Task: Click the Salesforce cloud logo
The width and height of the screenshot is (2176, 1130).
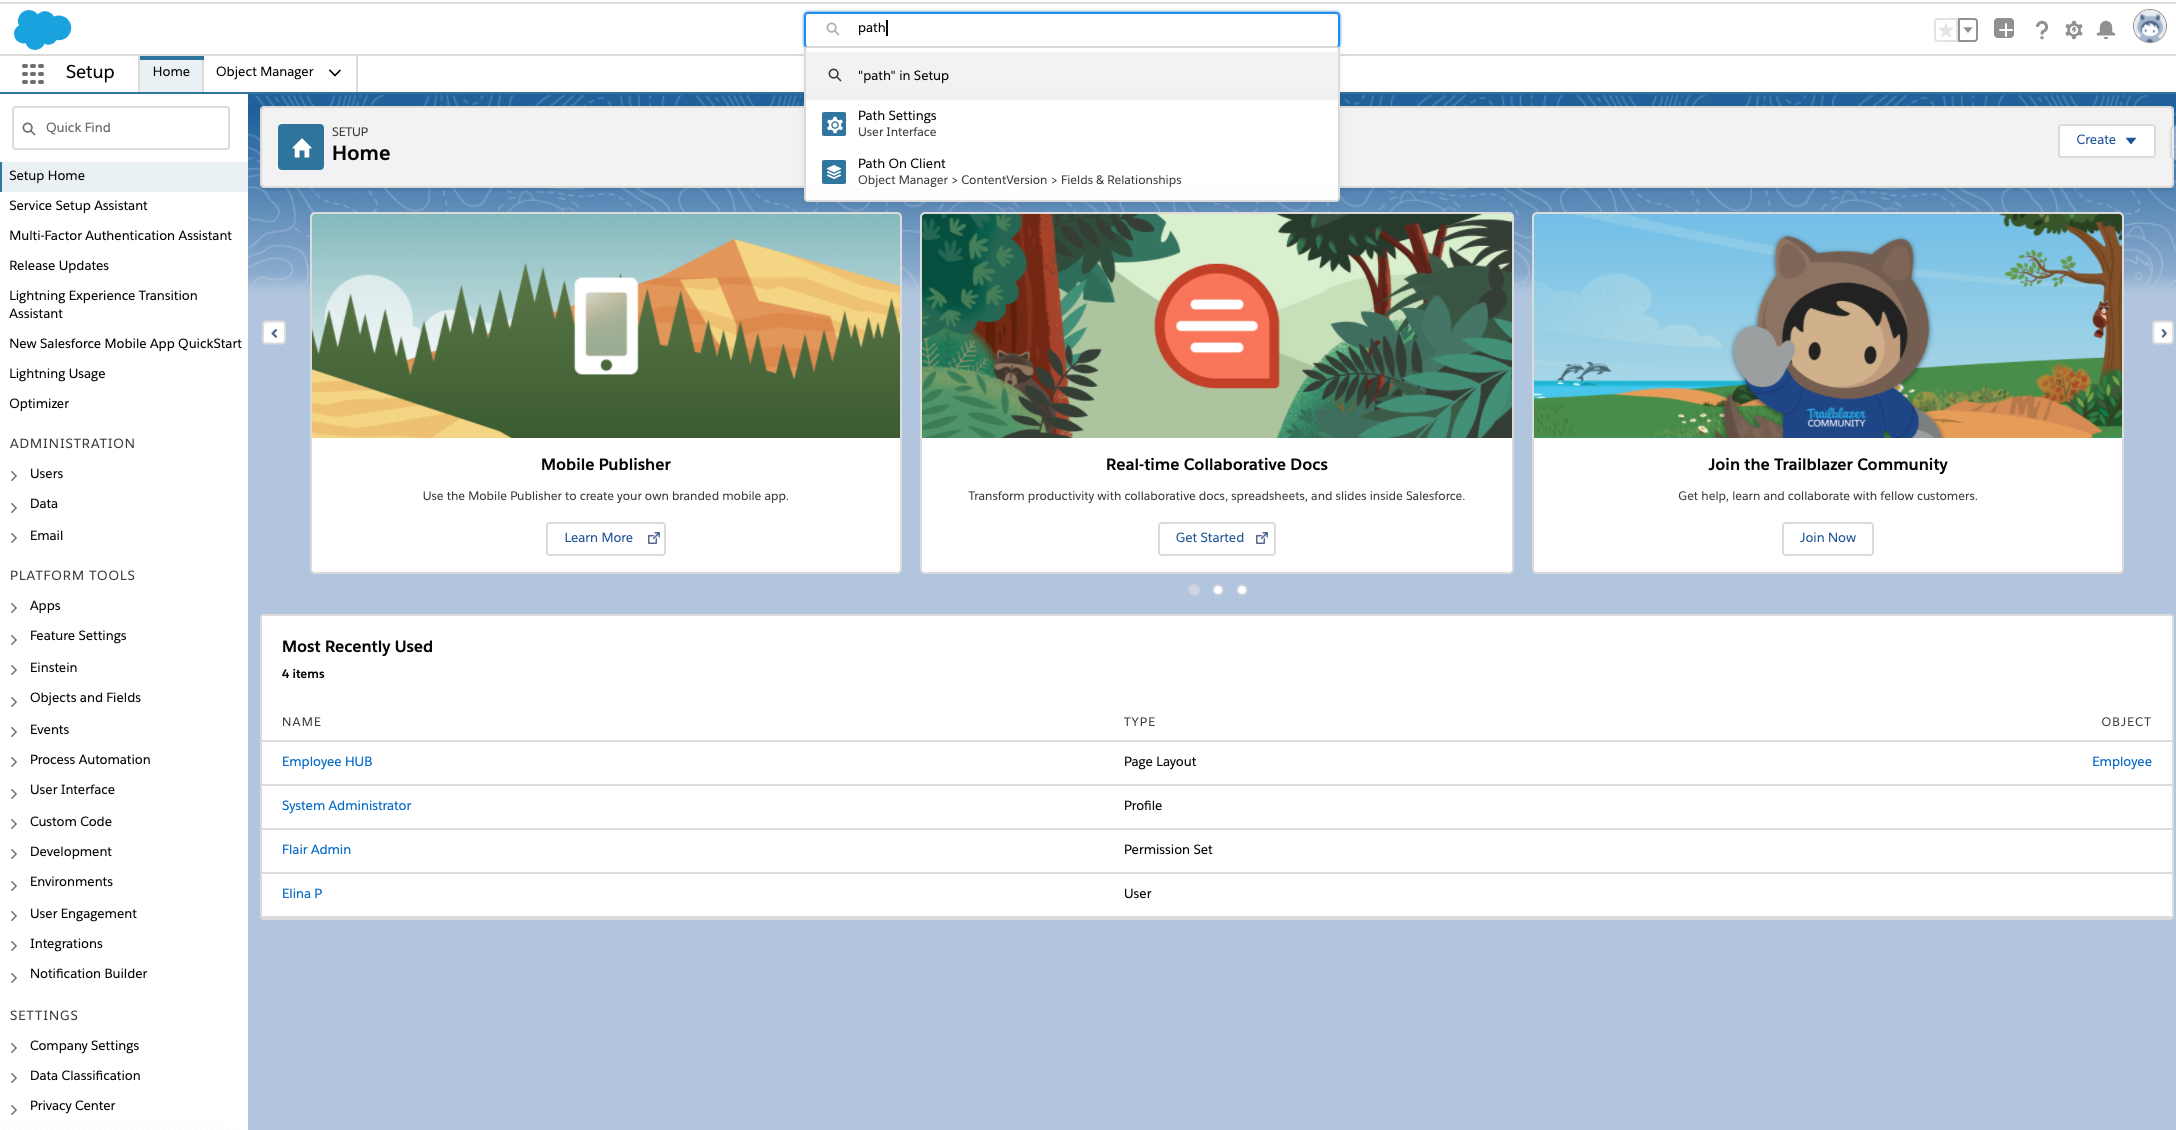Action: tap(42, 29)
